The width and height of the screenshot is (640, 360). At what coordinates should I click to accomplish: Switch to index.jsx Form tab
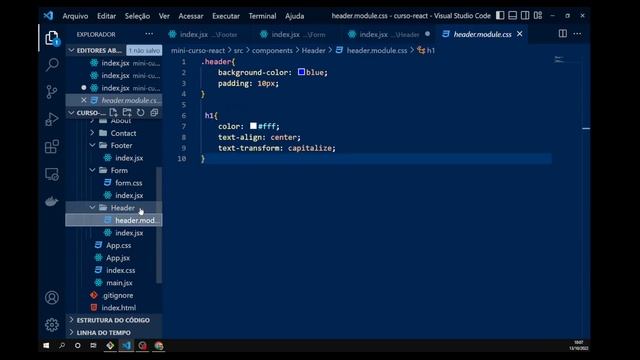[x=298, y=34]
